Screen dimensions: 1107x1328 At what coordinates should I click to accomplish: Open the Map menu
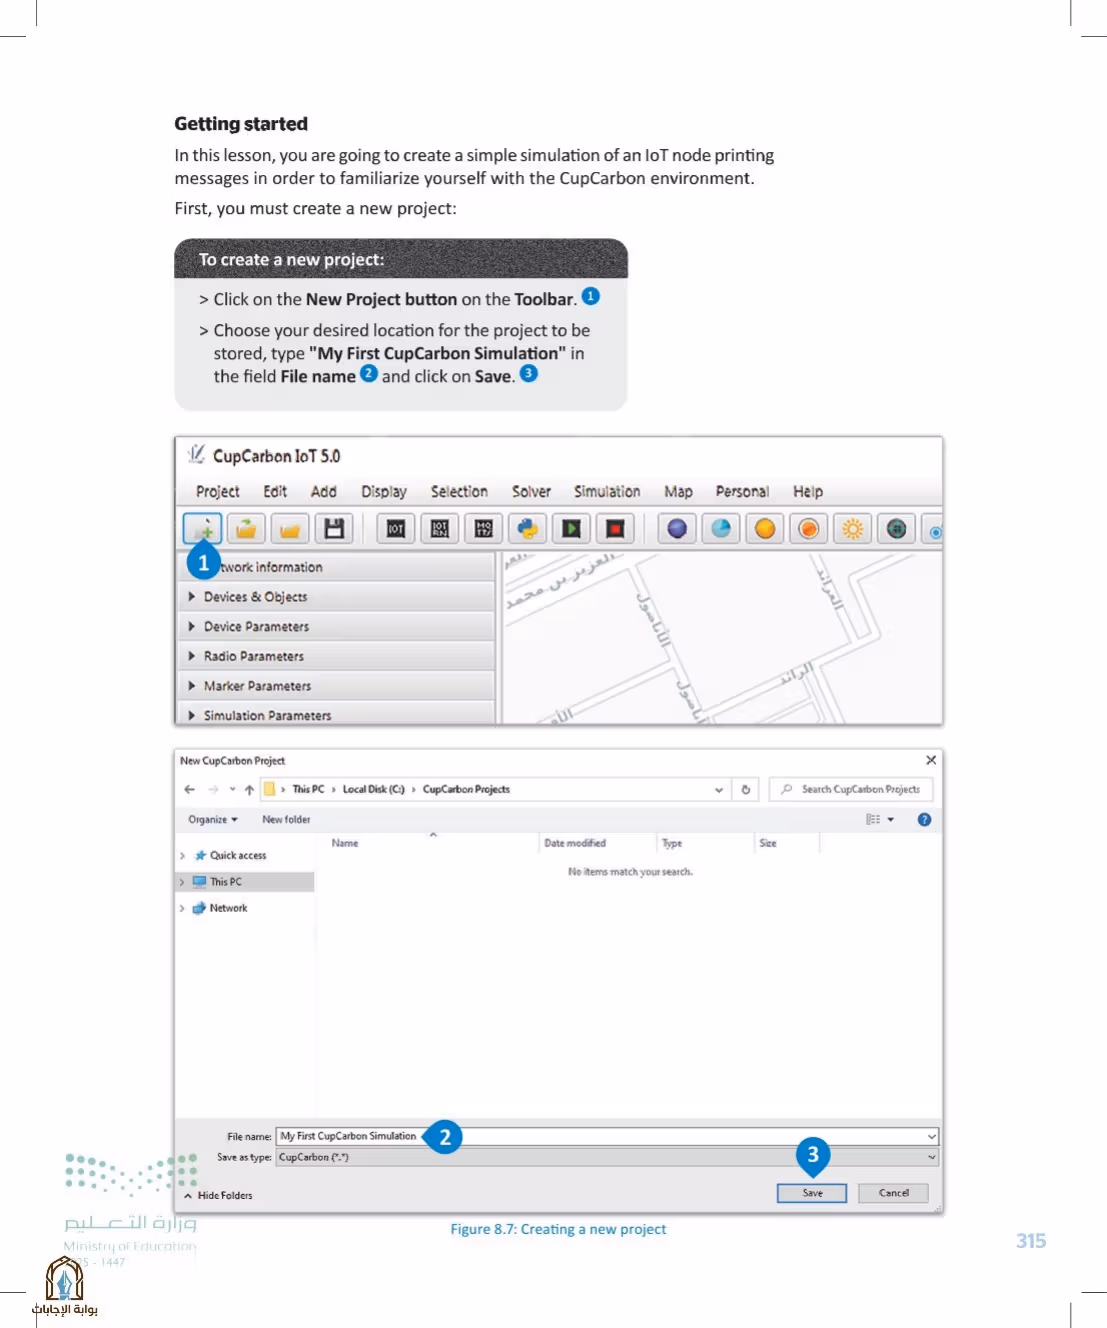click(x=678, y=492)
